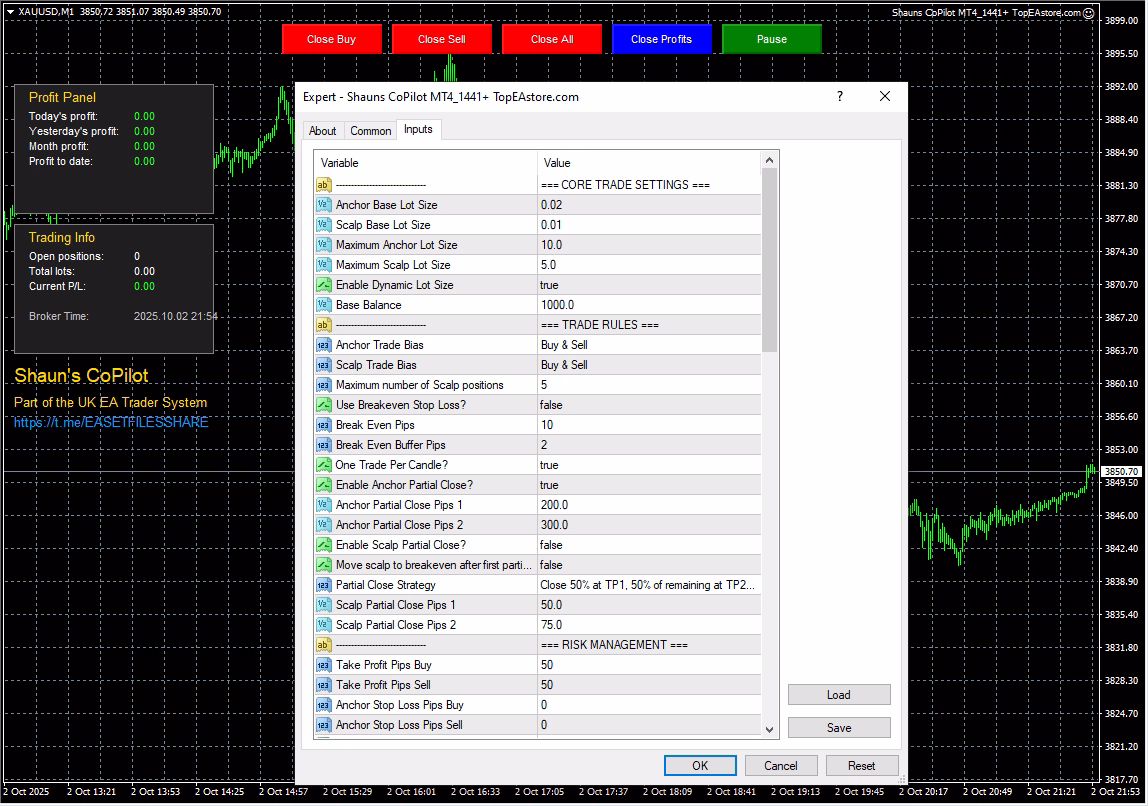Viewport: 1148px width, 806px height.
Task: Click the Take Profit Pips Buy row icon
Action: 324,665
